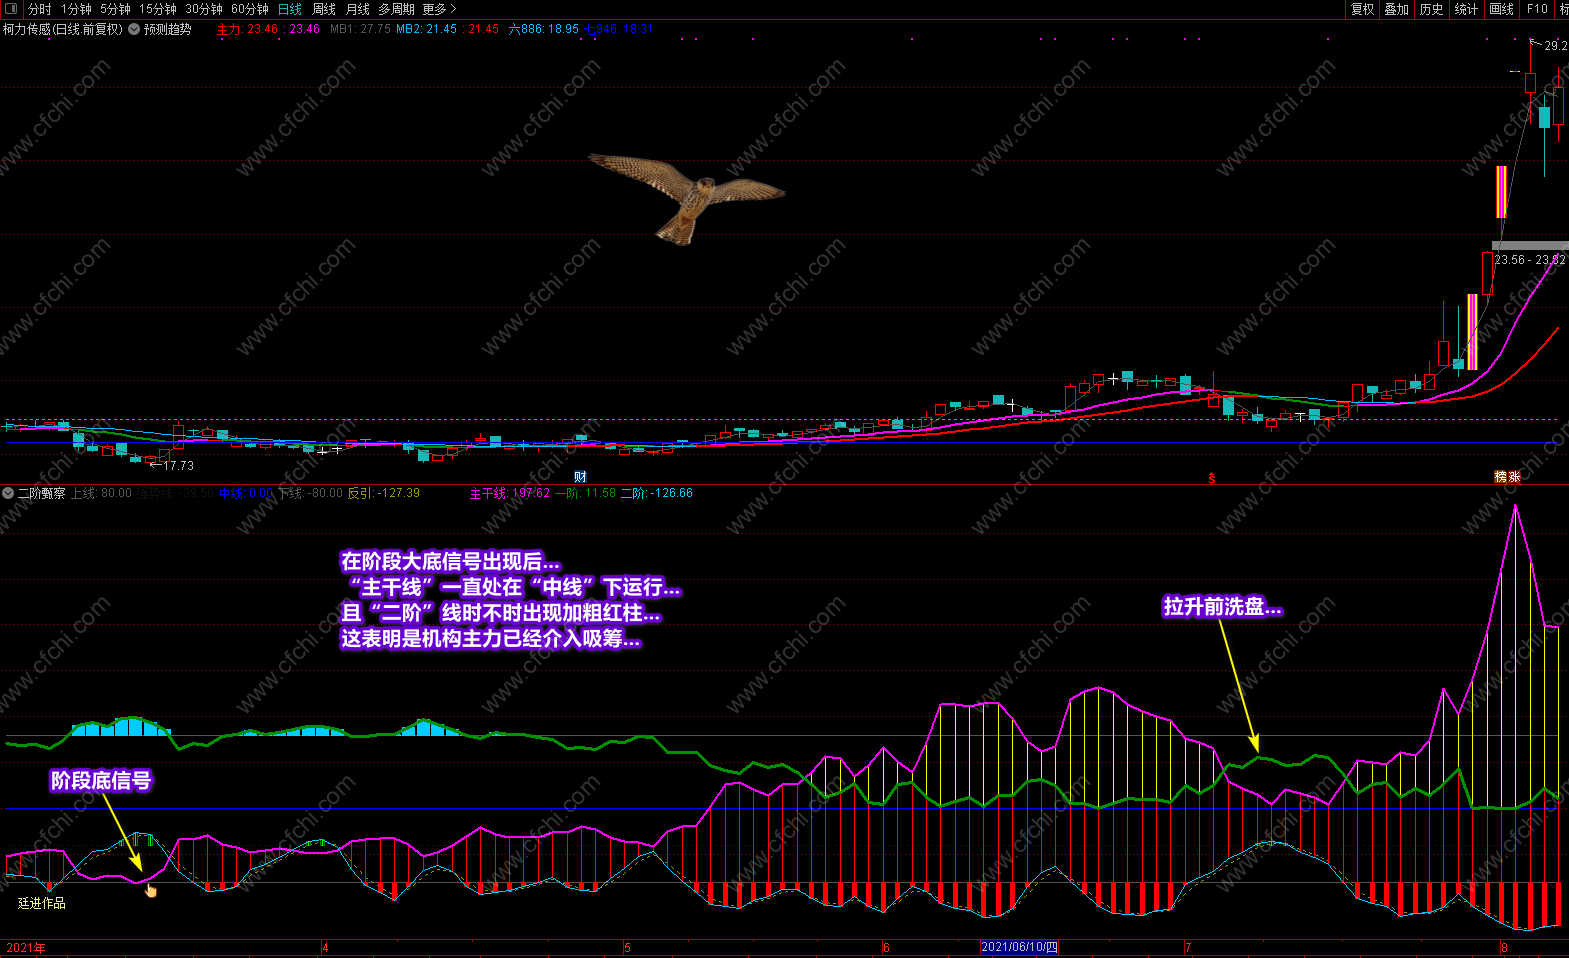The image size is (1569, 958).
Task: Expand 更多 period options
Action: [x=439, y=9]
